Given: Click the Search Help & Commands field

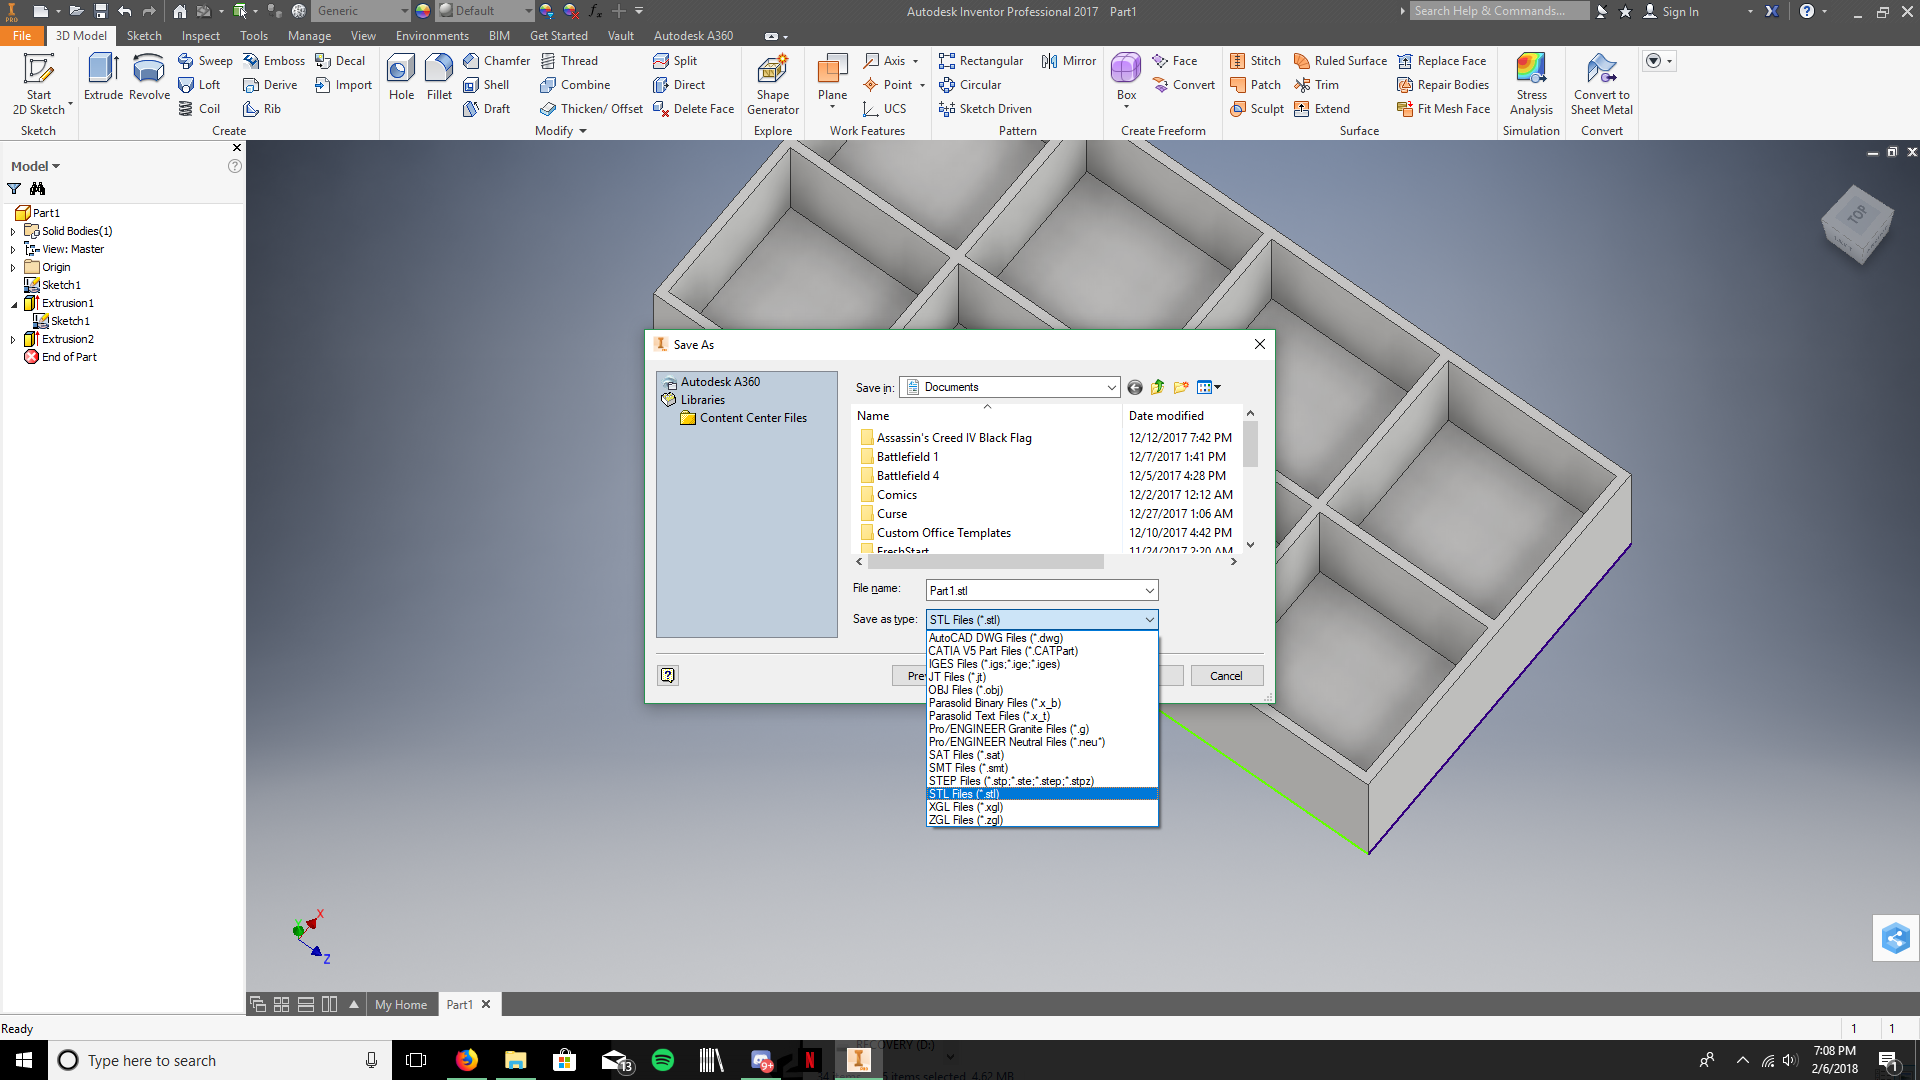Looking at the screenshot, I should click(1499, 11).
